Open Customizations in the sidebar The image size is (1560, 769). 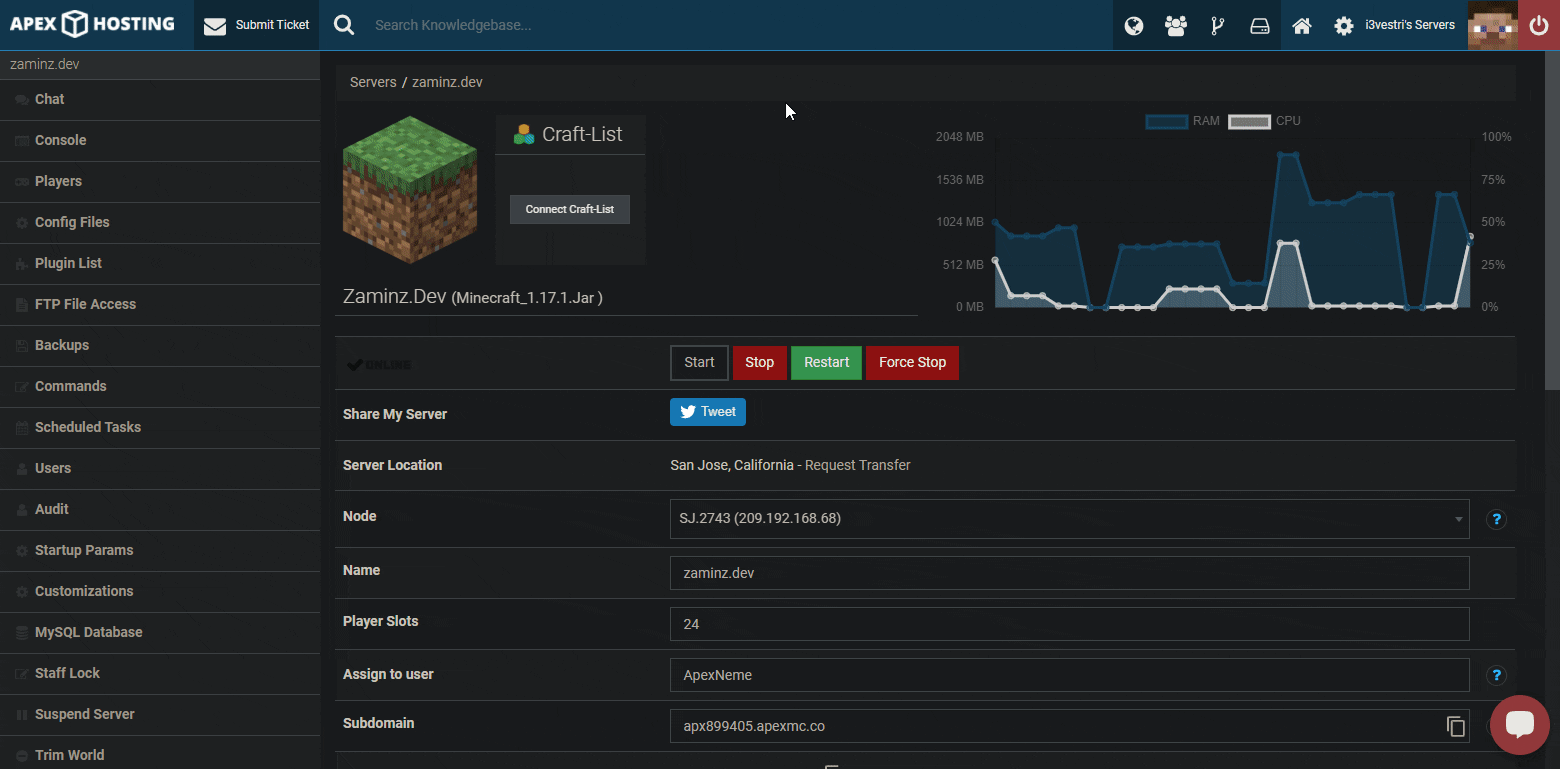pos(160,591)
